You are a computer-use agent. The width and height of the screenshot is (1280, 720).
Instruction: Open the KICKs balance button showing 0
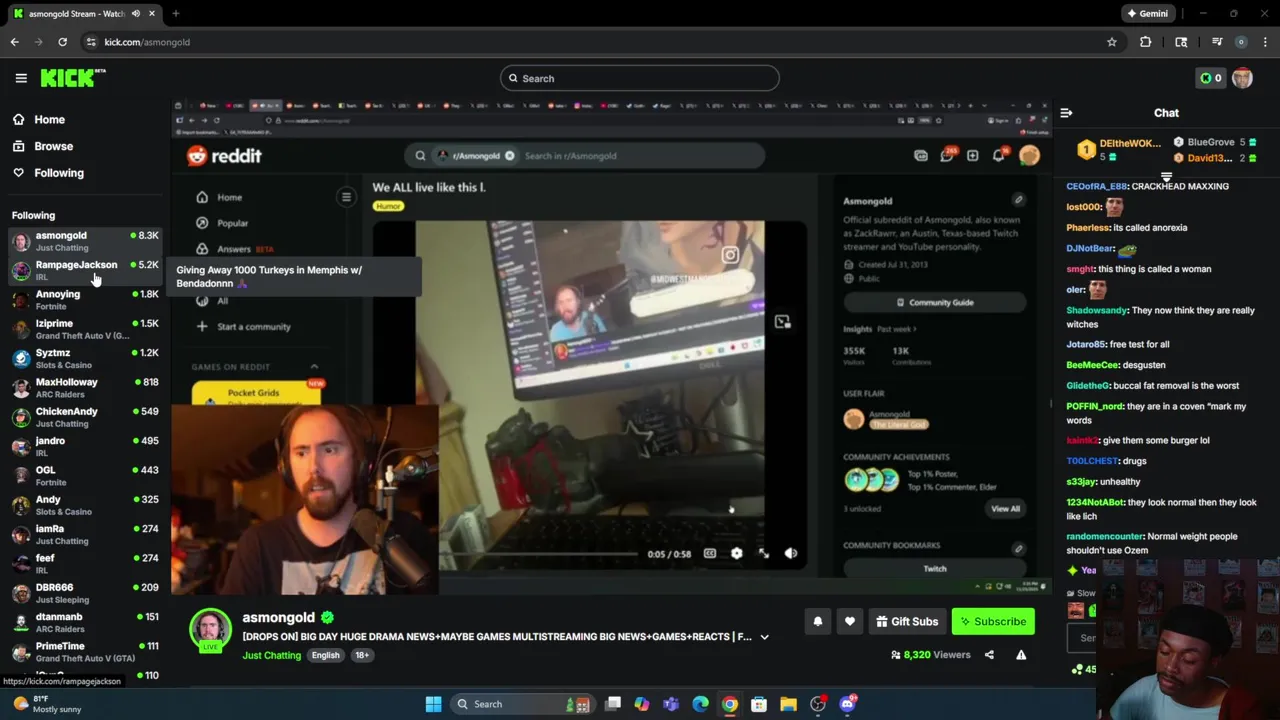(x=1210, y=78)
